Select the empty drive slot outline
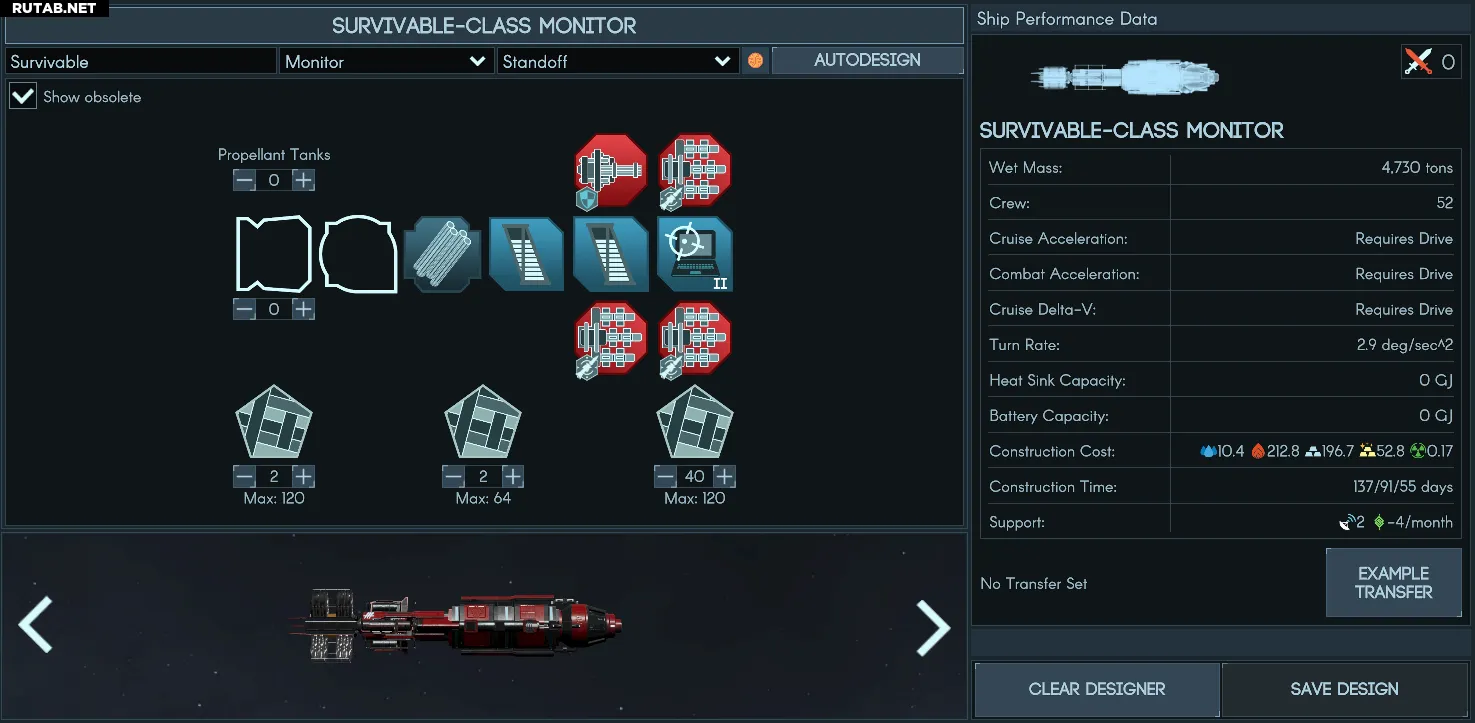 coord(274,254)
